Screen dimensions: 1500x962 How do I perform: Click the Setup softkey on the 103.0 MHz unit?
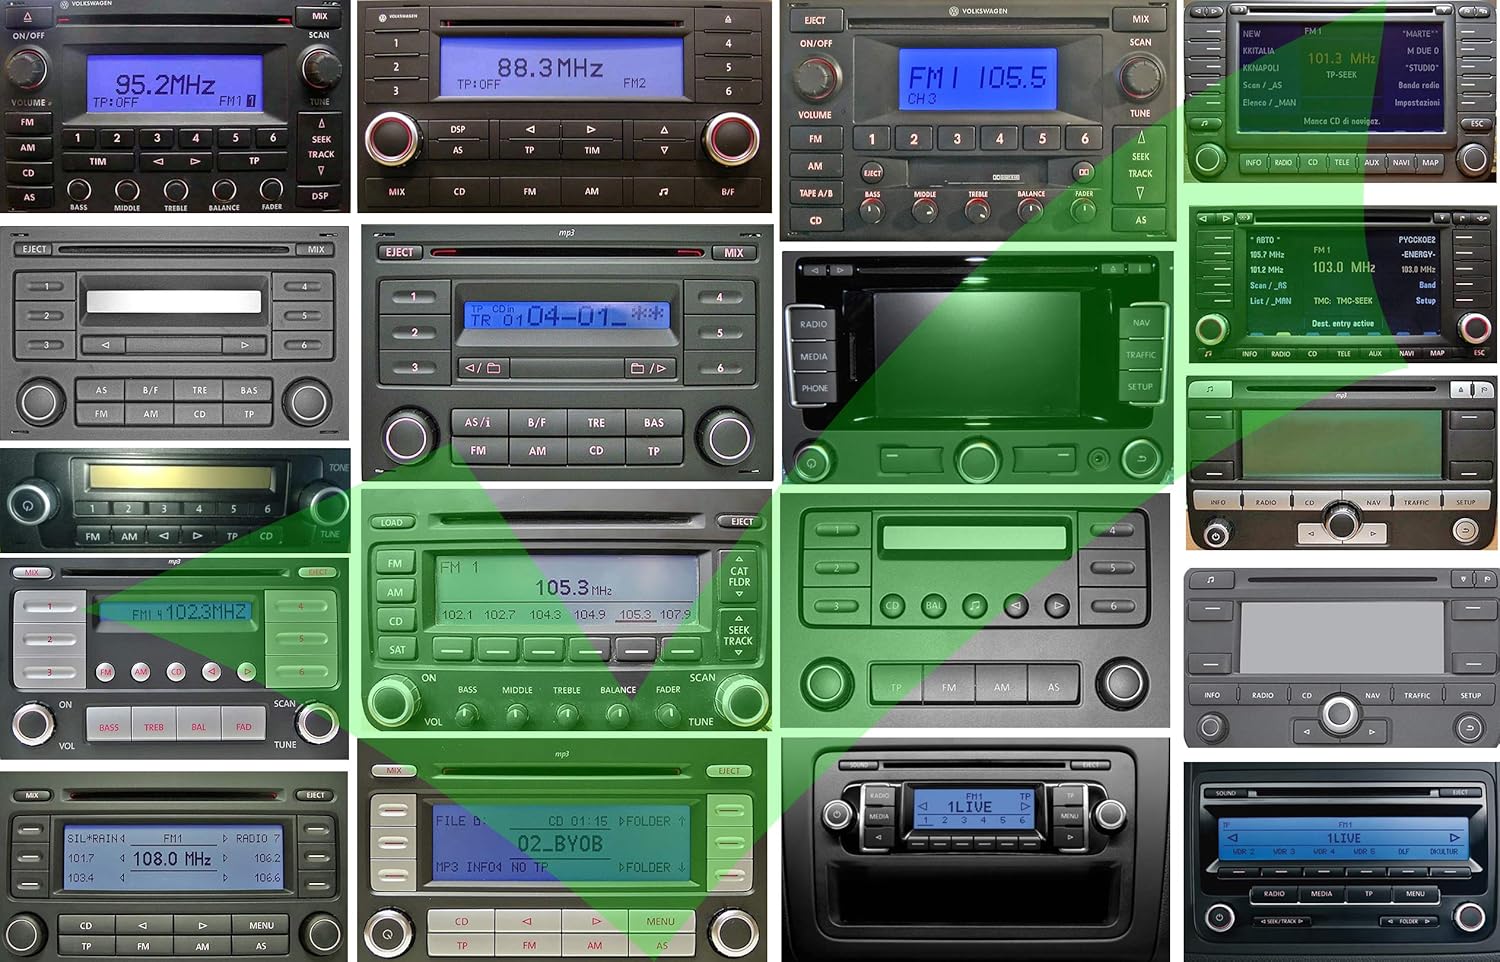click(x=1425, y=300)
